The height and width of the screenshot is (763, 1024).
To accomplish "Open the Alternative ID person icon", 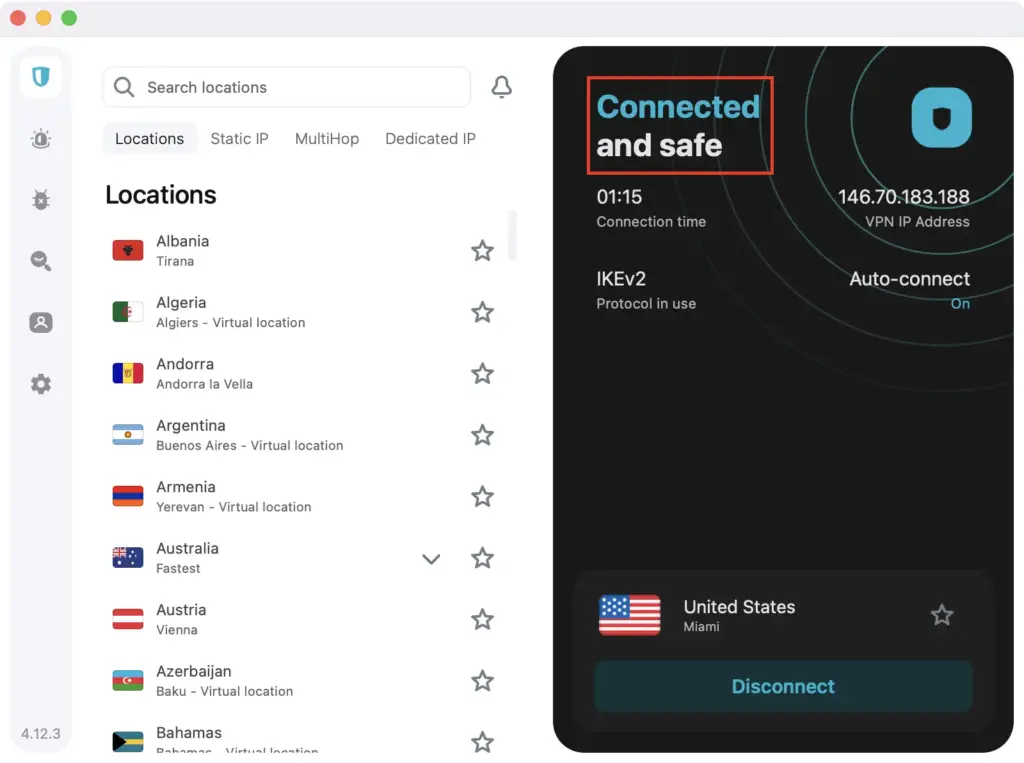I will tap(41, 323).
